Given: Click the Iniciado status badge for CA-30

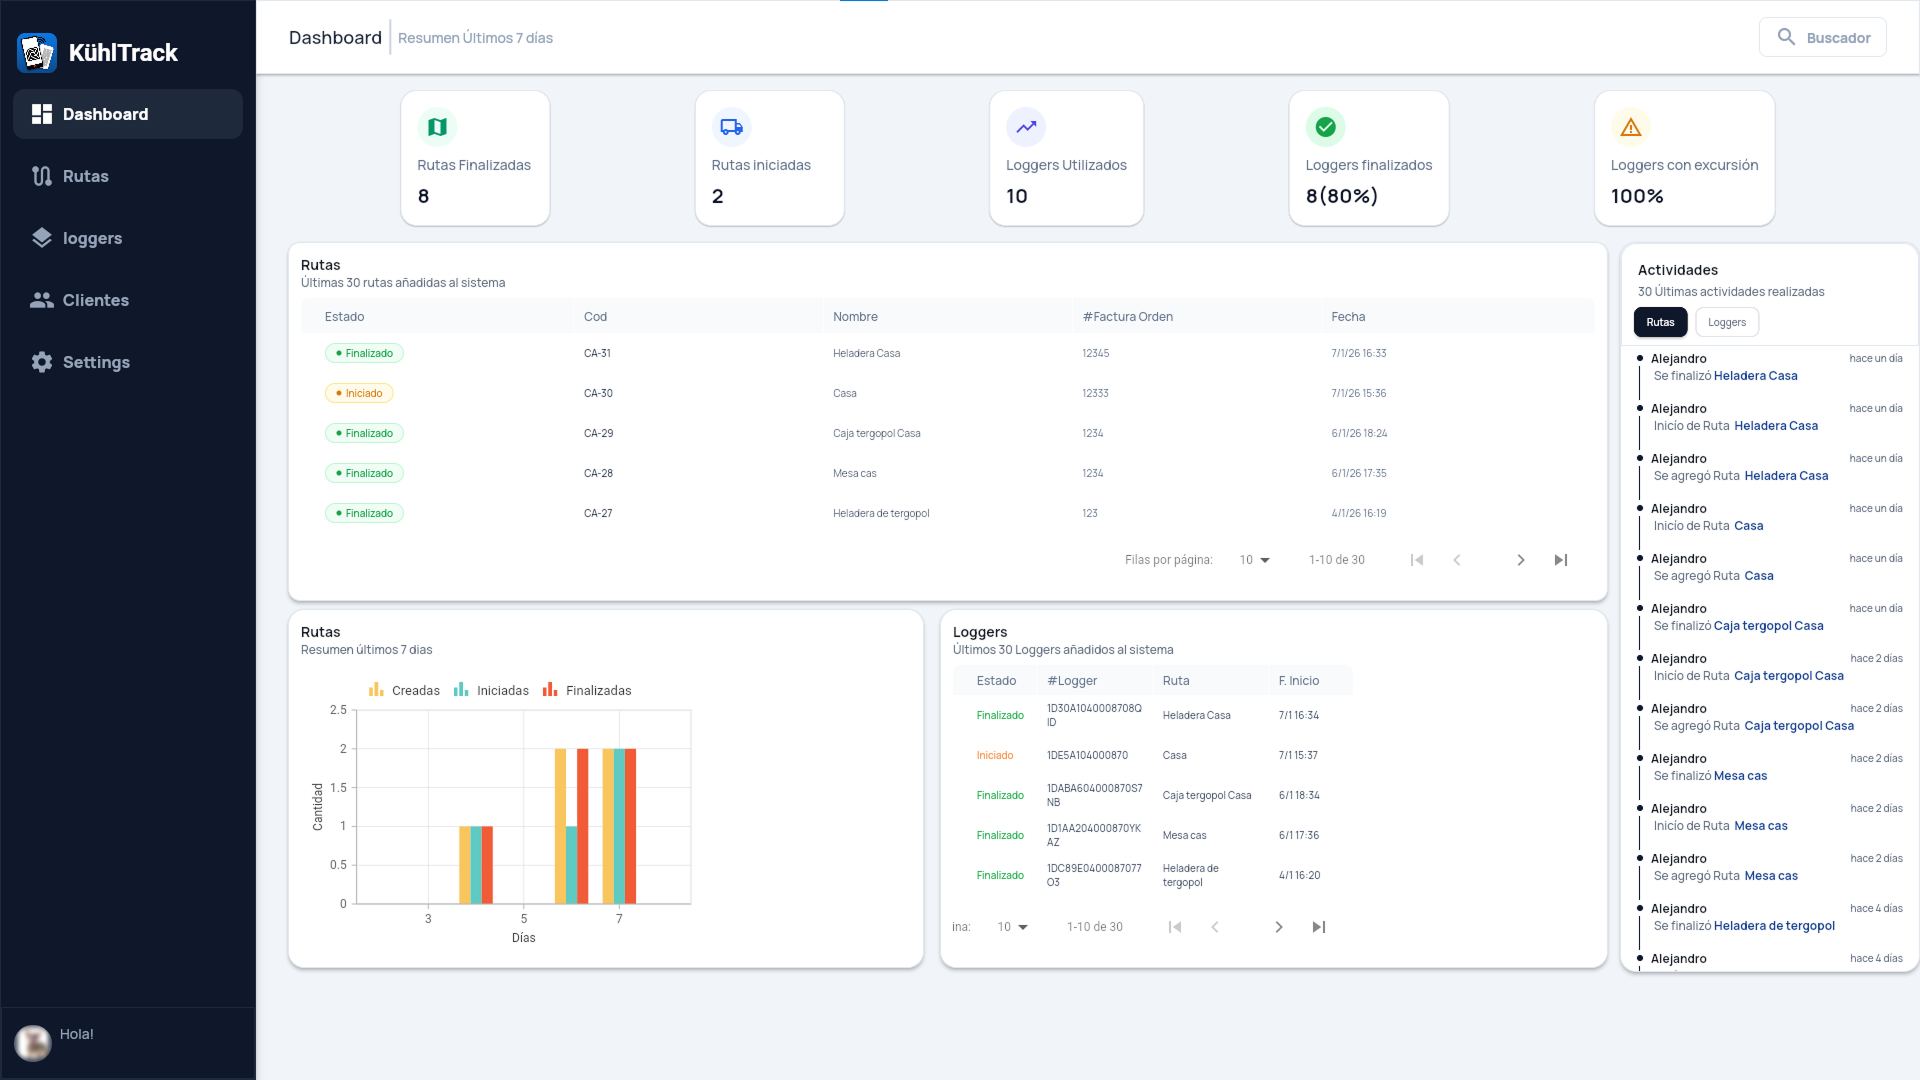Looking at the screenshot, I should [x=359, y=393].
